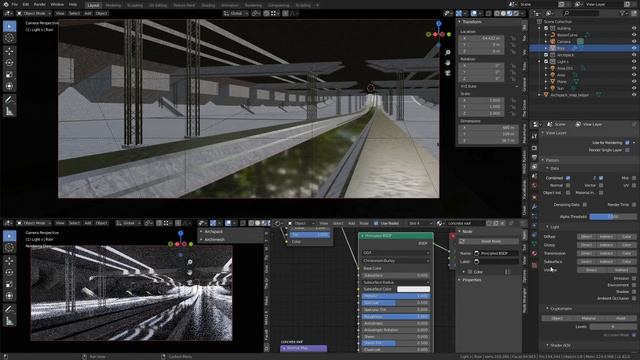The image size is (640, 360).
Task: Open the Window menu
Action: (57, 4)
